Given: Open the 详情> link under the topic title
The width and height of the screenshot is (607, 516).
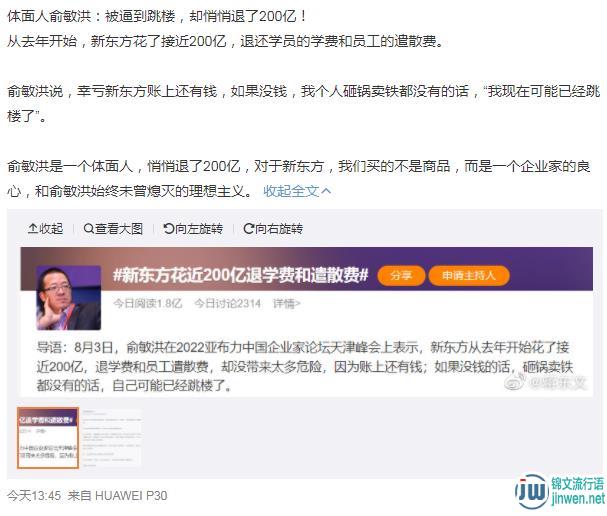Looking at the screenshot, I should (286, 303).
